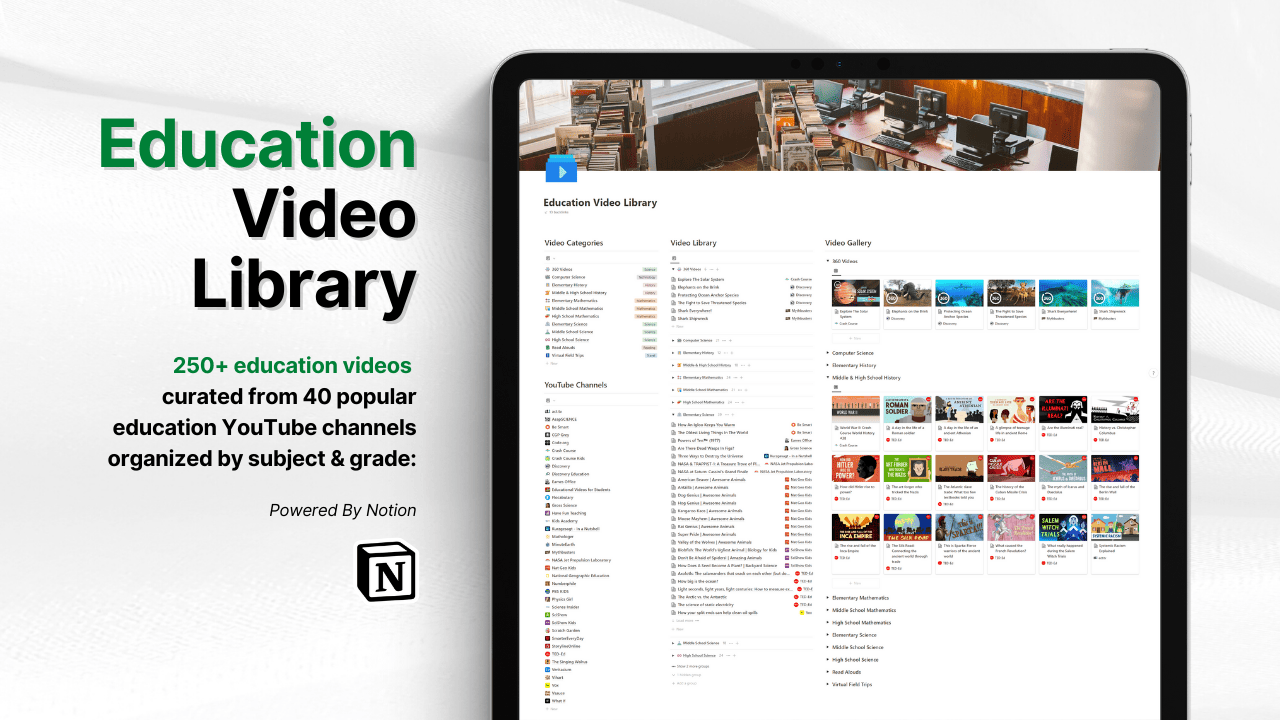Image resolution: width=1280 pixels, height=720 pixels.
Task: Click the TED-Ed channel icon
Action: click(546, 655)
